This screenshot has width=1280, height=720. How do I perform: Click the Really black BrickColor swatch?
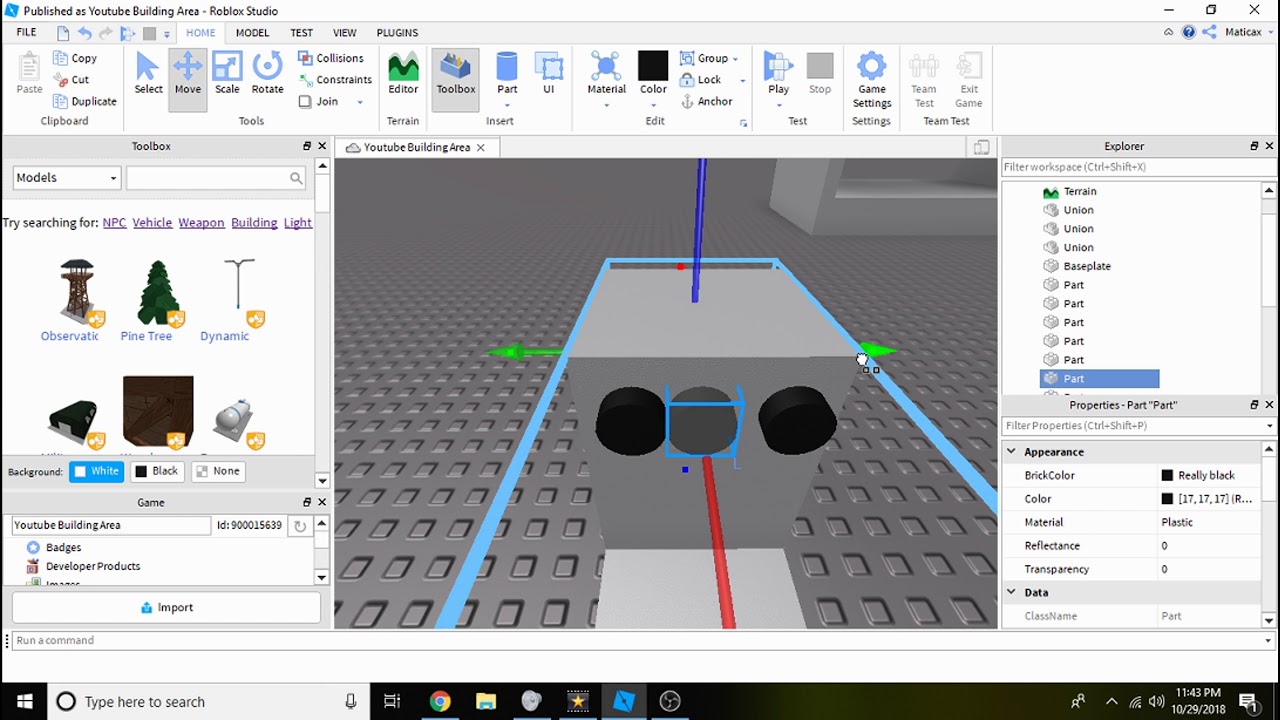point(1167,476)
